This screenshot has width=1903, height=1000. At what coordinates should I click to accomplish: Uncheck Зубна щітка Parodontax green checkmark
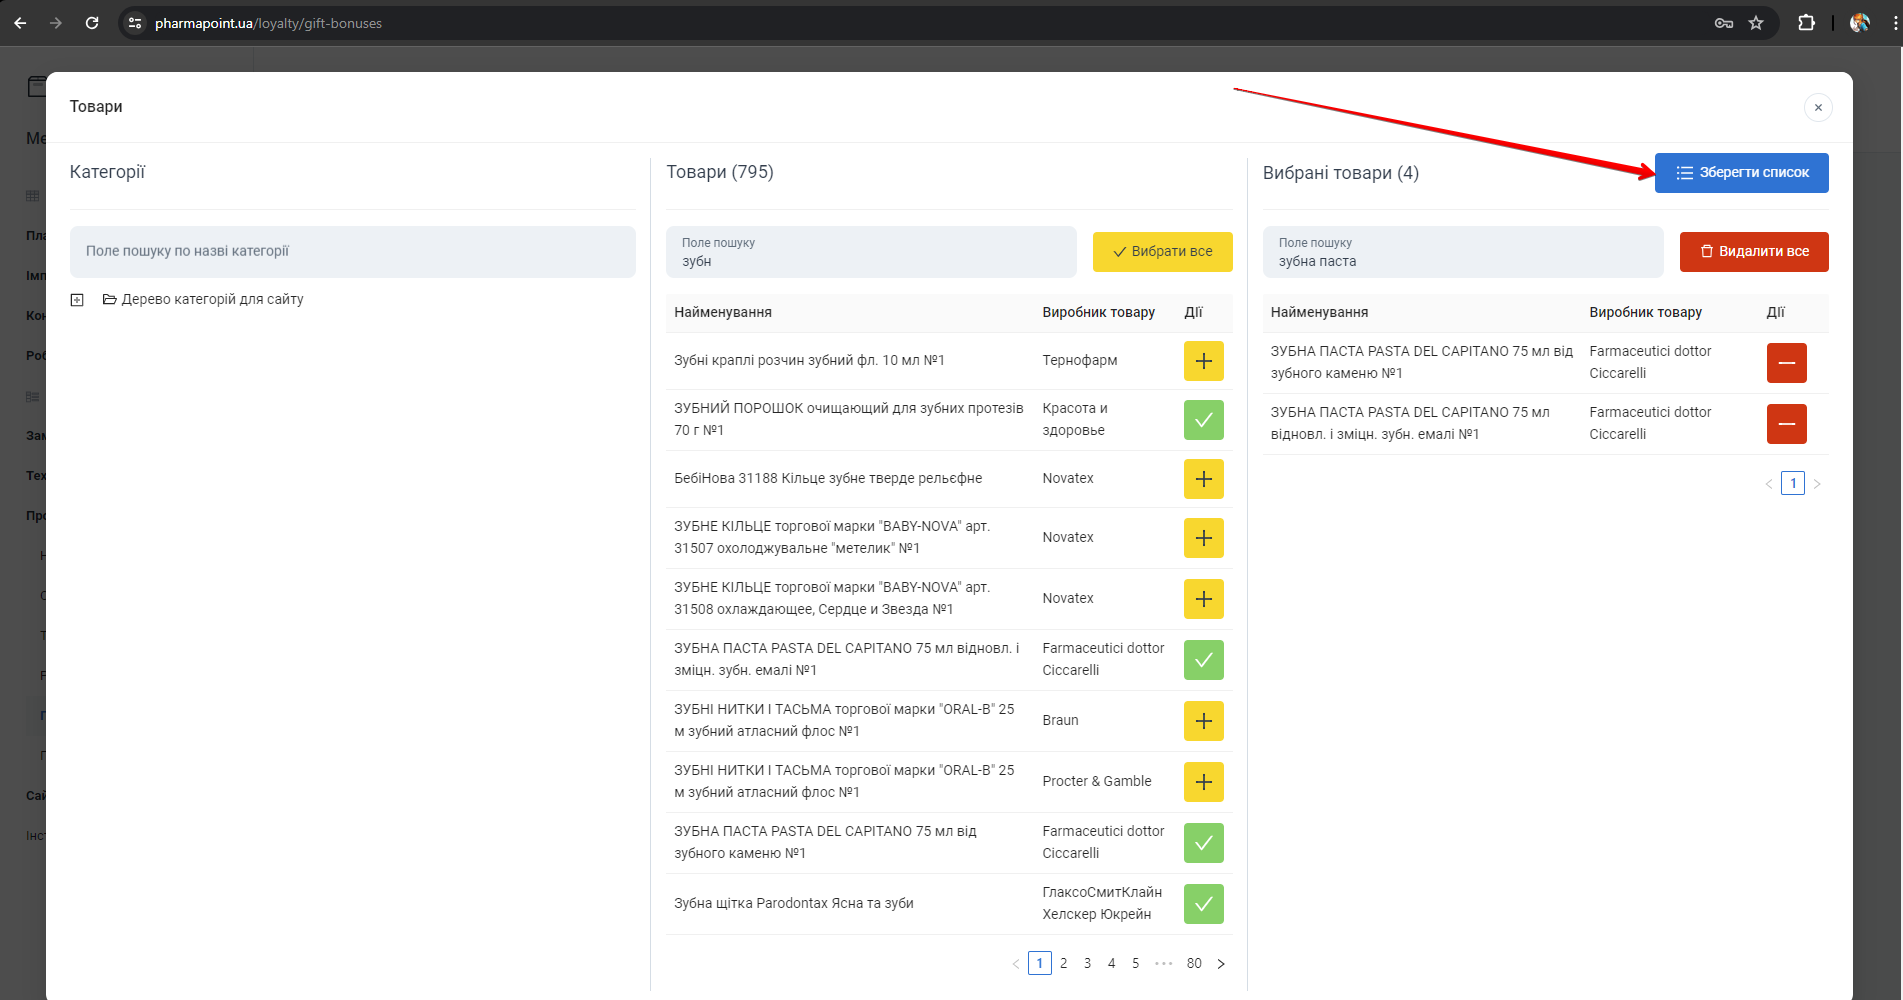tap(1203, 904)
